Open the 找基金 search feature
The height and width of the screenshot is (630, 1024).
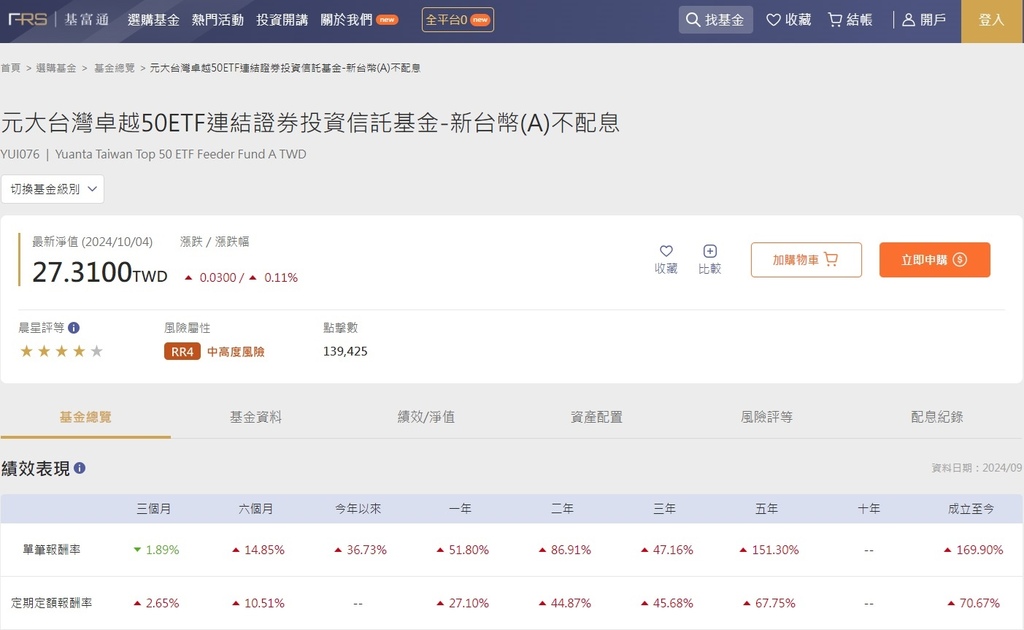[x=715, y=20]
